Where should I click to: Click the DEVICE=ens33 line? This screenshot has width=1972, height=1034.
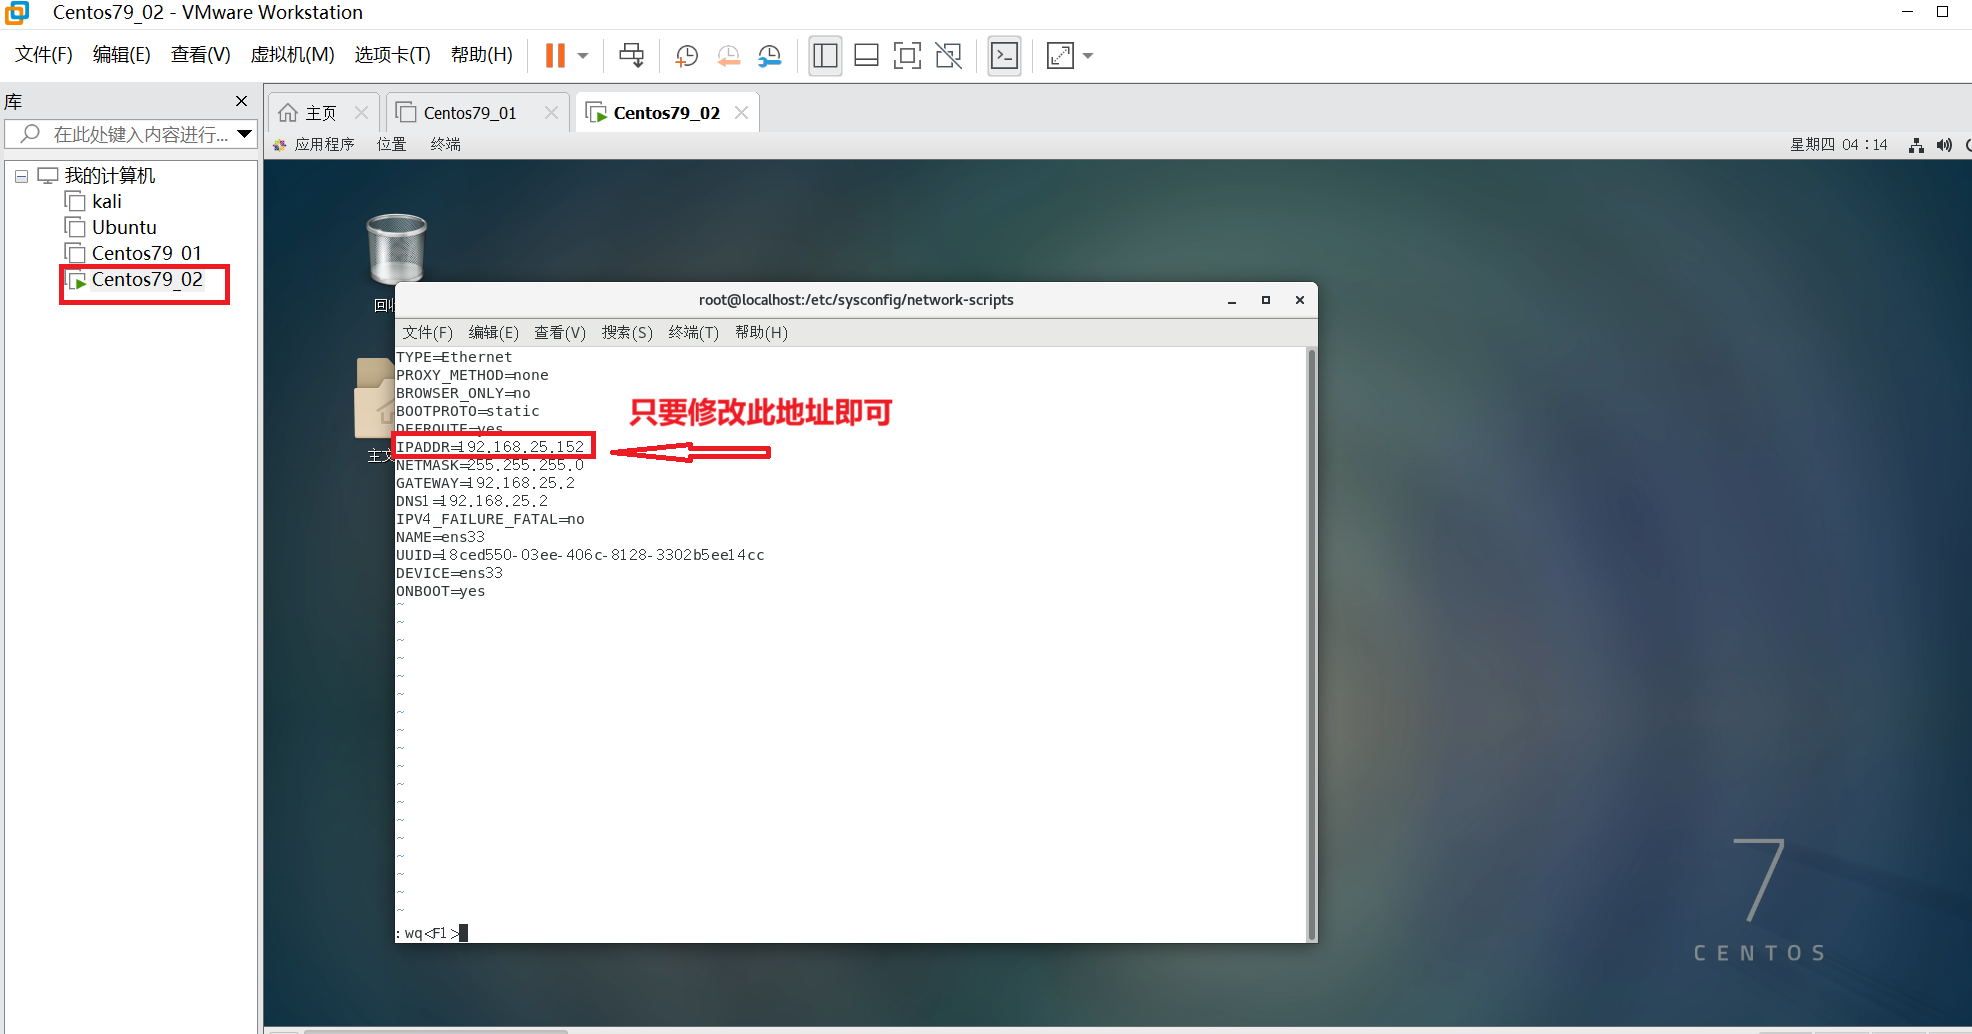click(449, 573)
